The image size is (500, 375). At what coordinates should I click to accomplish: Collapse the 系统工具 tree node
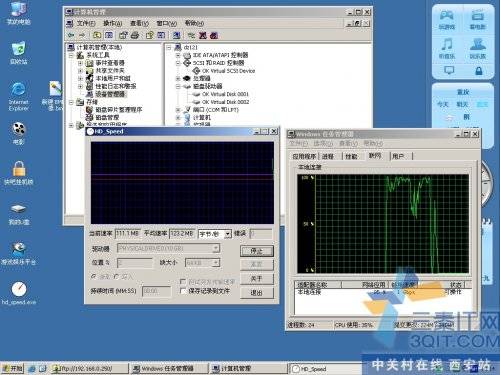tap(71, 55)
